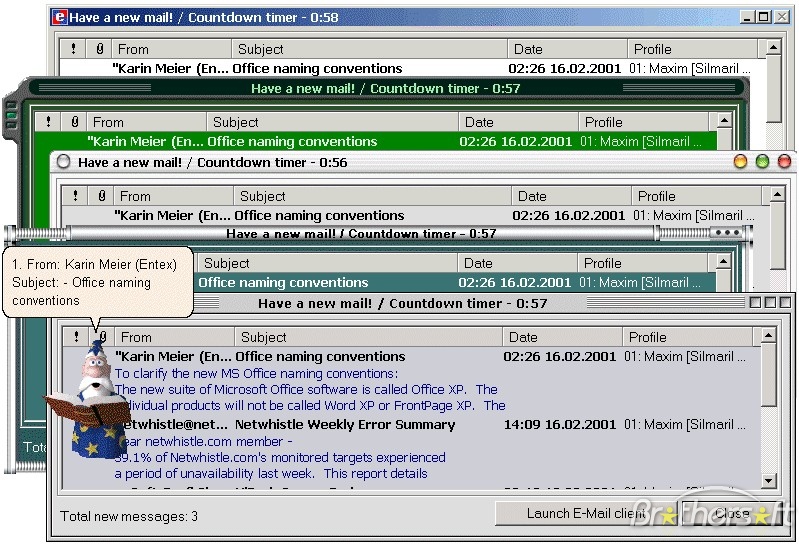The width and height of the screenshot is (799, 545).
Task: Click the Subject header in the 0:58 window
Action: pos(370,49)
